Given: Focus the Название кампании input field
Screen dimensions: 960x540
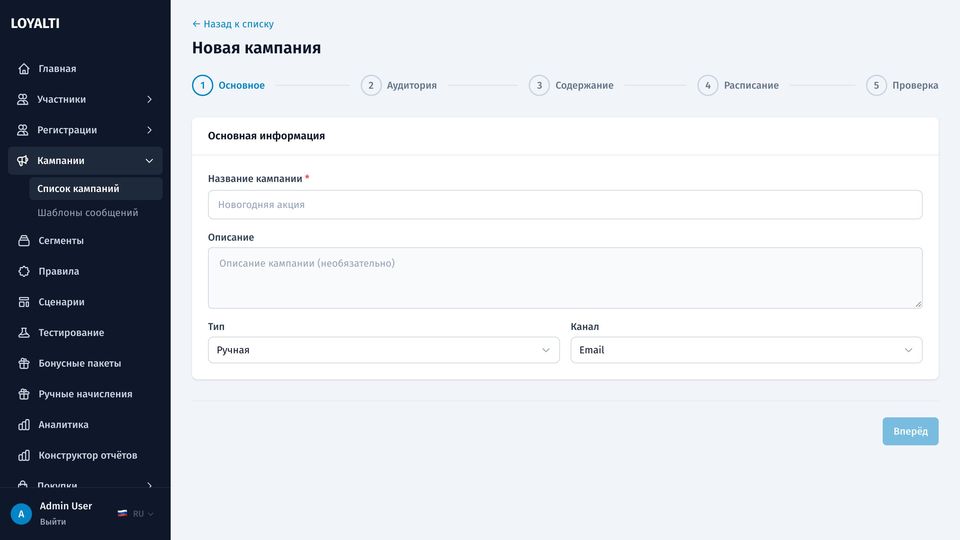Looking at the screenshot, I should [x=565, y=204].
